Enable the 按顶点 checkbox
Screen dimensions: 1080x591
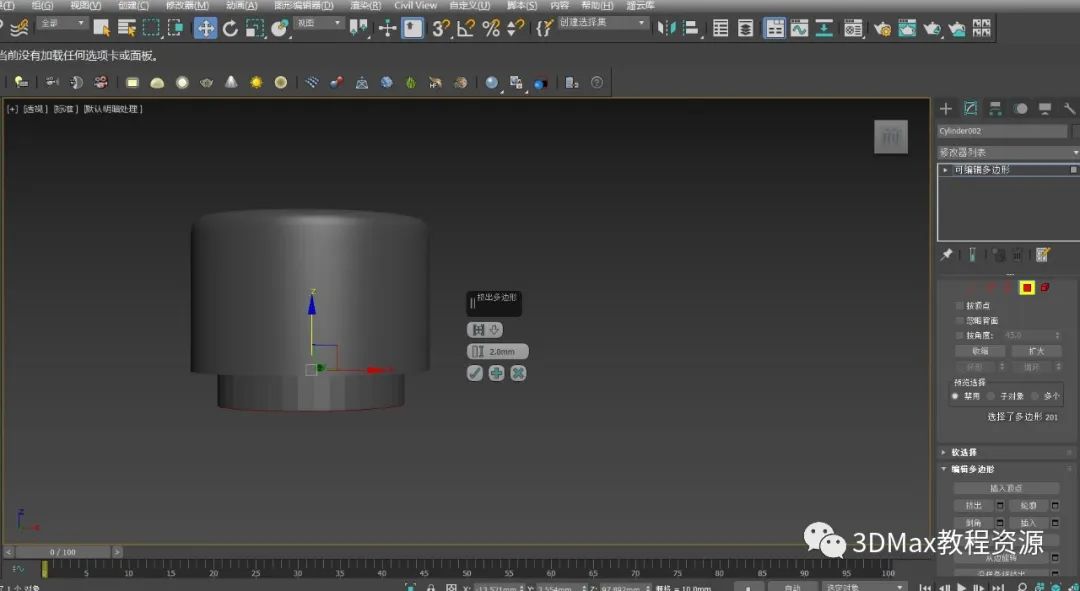pos(960,306)
